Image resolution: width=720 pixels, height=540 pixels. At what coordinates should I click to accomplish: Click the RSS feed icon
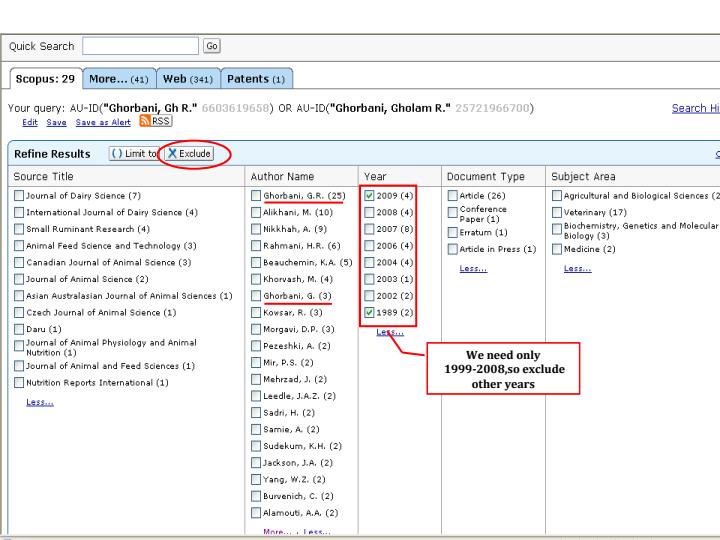point(145,121)
